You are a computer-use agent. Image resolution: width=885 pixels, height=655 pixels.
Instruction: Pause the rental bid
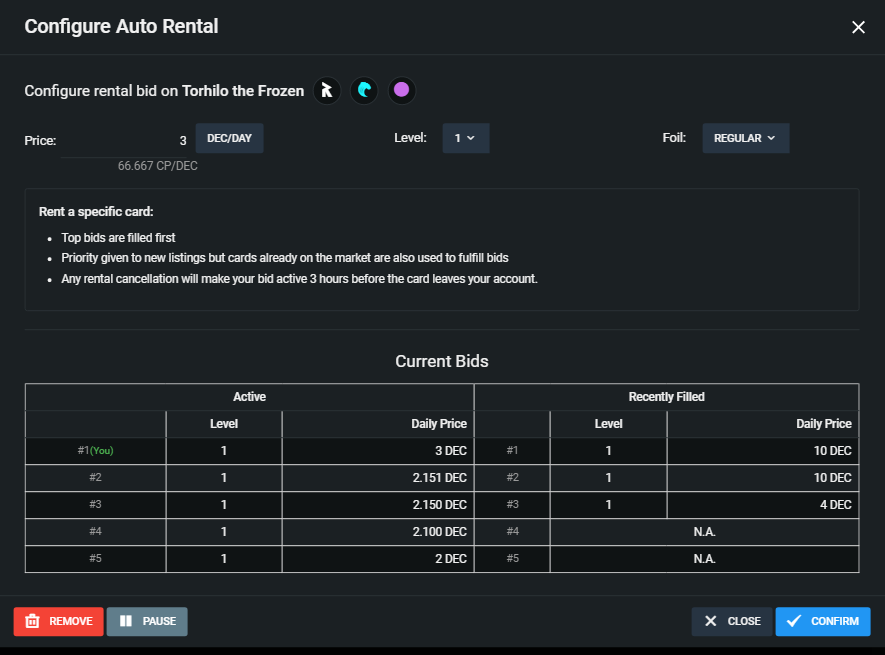pos(147,621)
